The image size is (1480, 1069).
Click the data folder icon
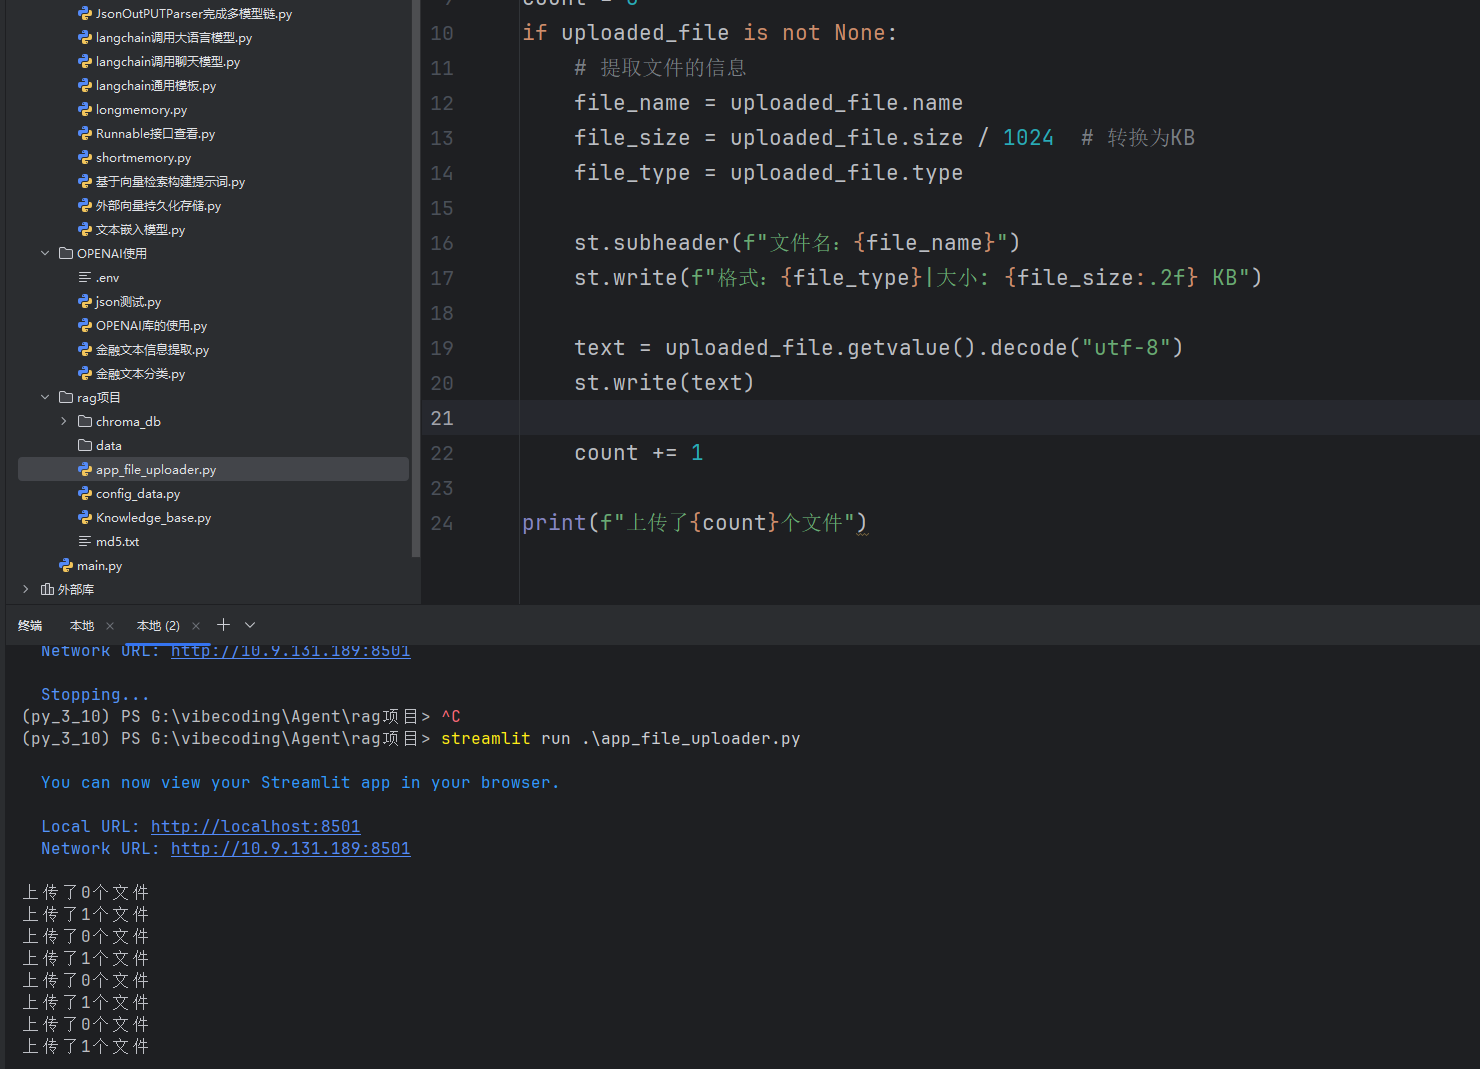pyautogui.click(x=85, y=446)
